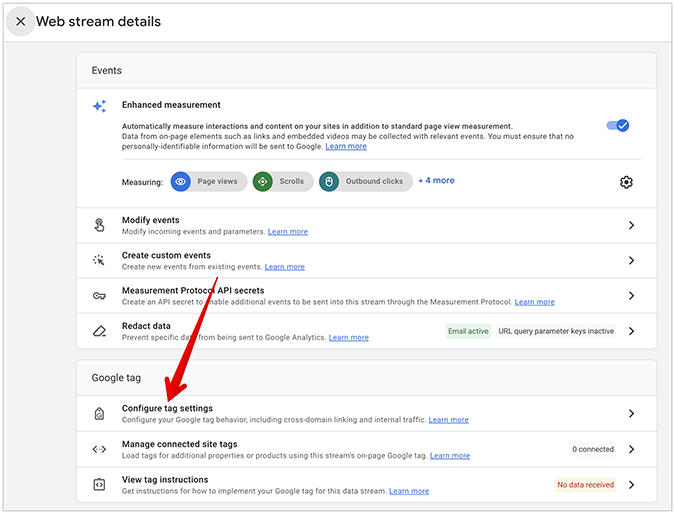
Task: Open Learn more for Manage connected tags
Action: tap(450, 455)
